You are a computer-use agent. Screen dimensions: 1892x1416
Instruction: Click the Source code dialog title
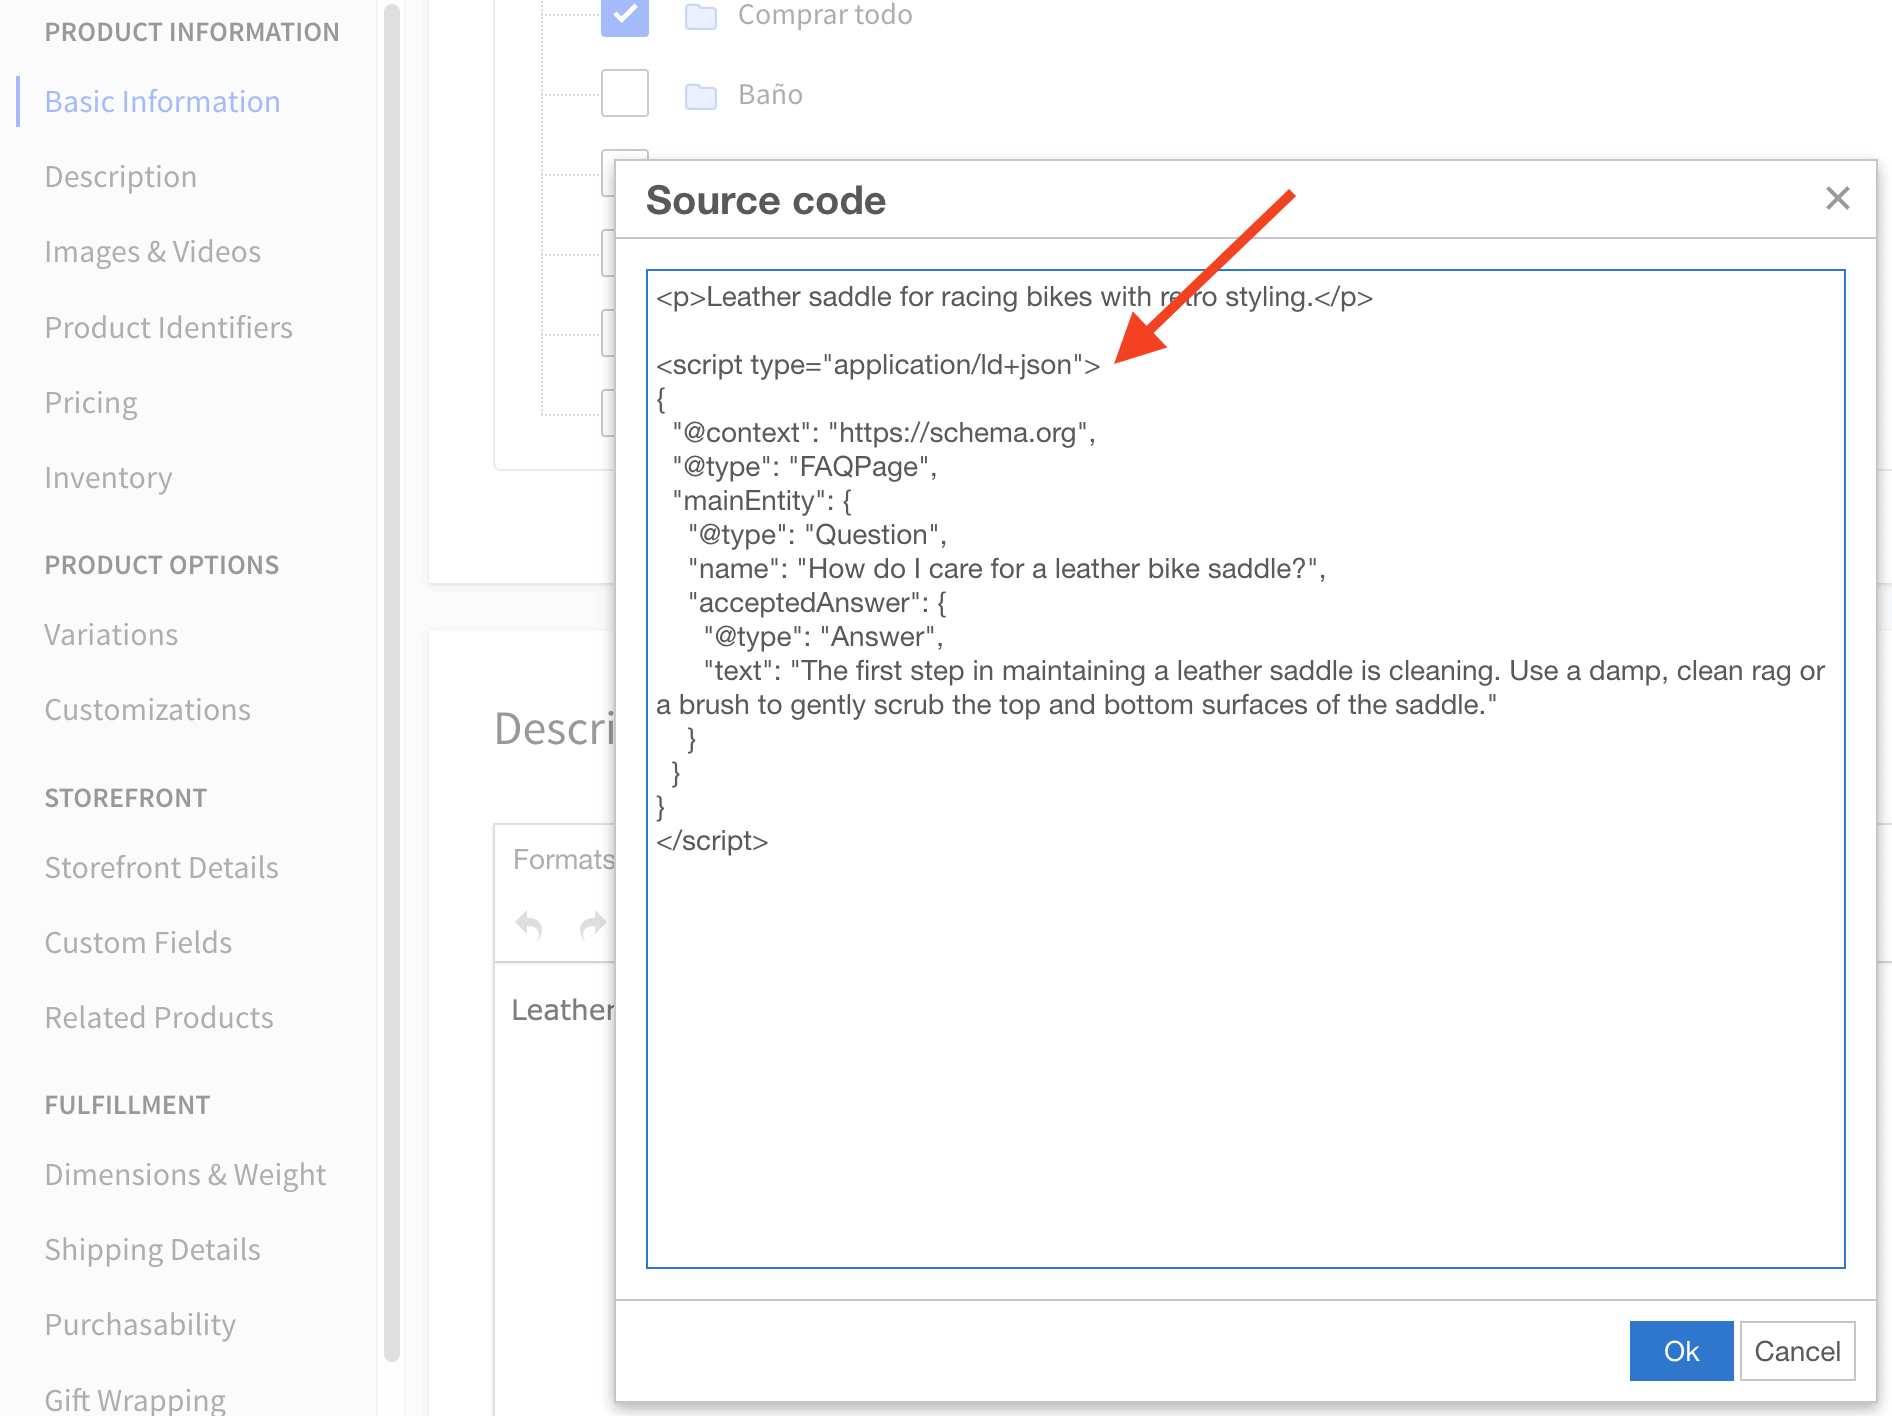coord(766,201)
